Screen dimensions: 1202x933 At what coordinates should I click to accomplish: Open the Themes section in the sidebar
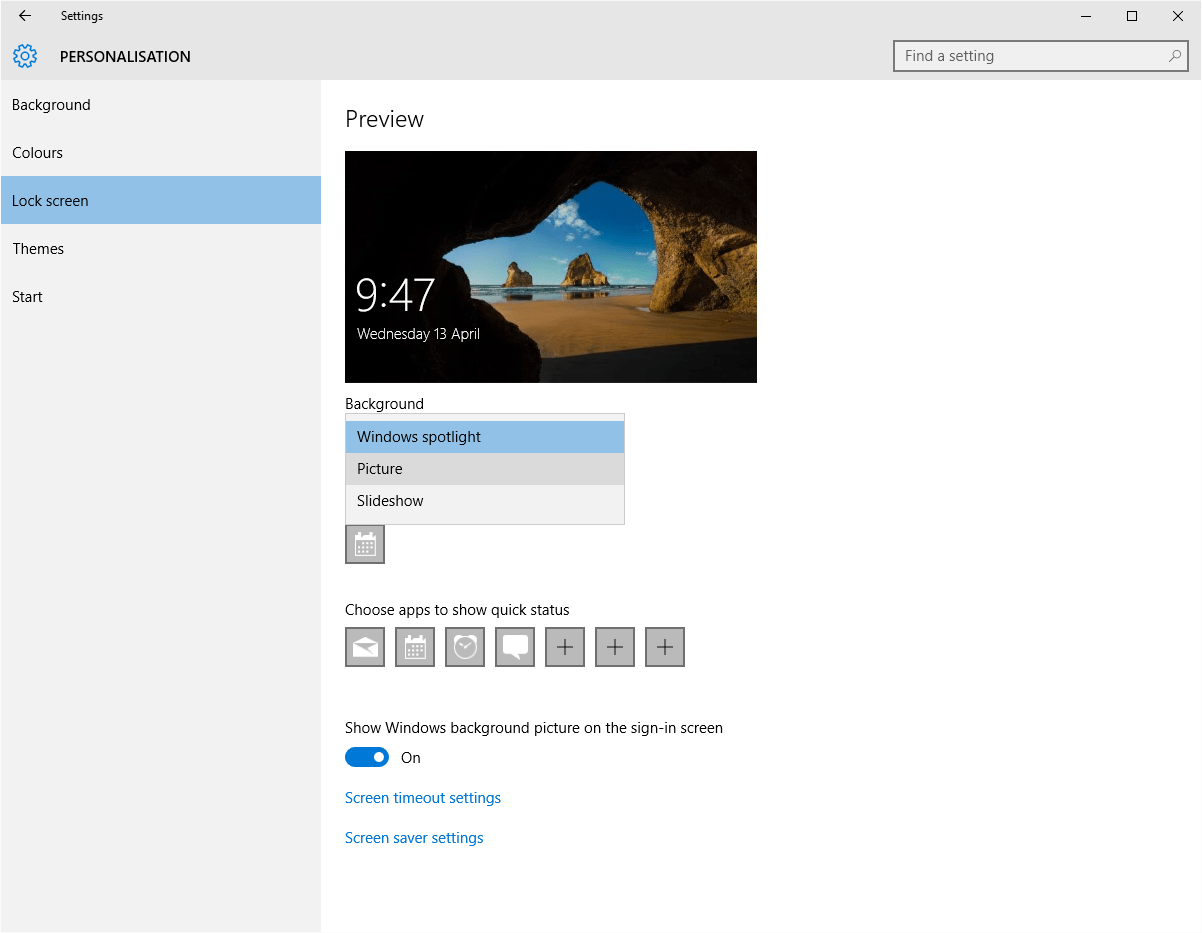click(161, 249)
